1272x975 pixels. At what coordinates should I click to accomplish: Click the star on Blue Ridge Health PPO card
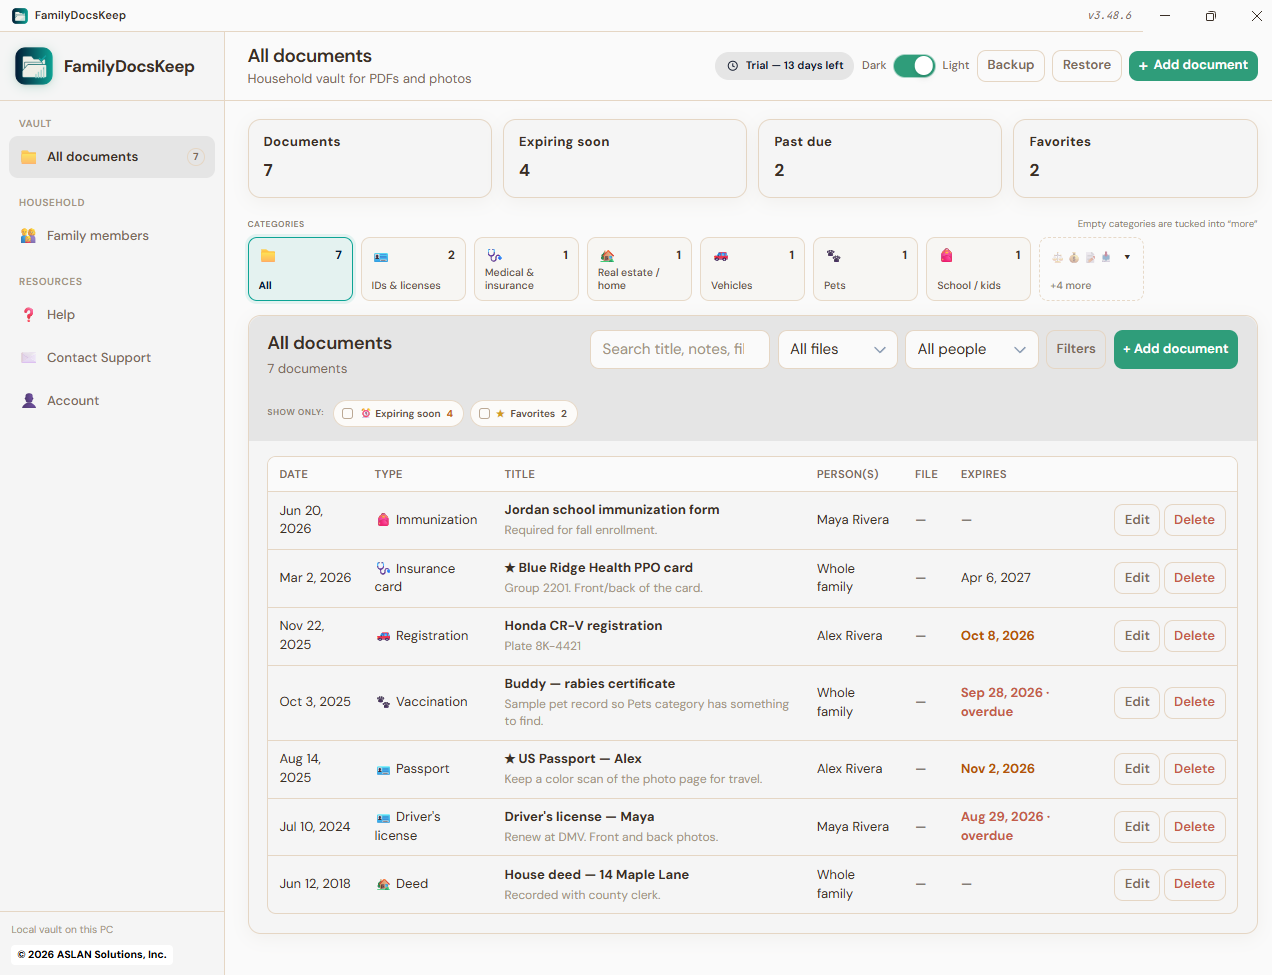coord(510,568)
